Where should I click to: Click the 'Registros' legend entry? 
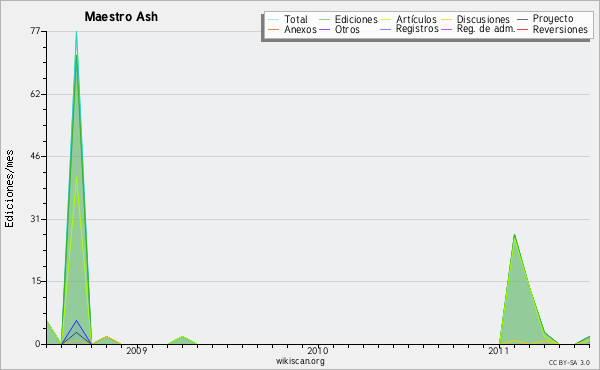417,29
